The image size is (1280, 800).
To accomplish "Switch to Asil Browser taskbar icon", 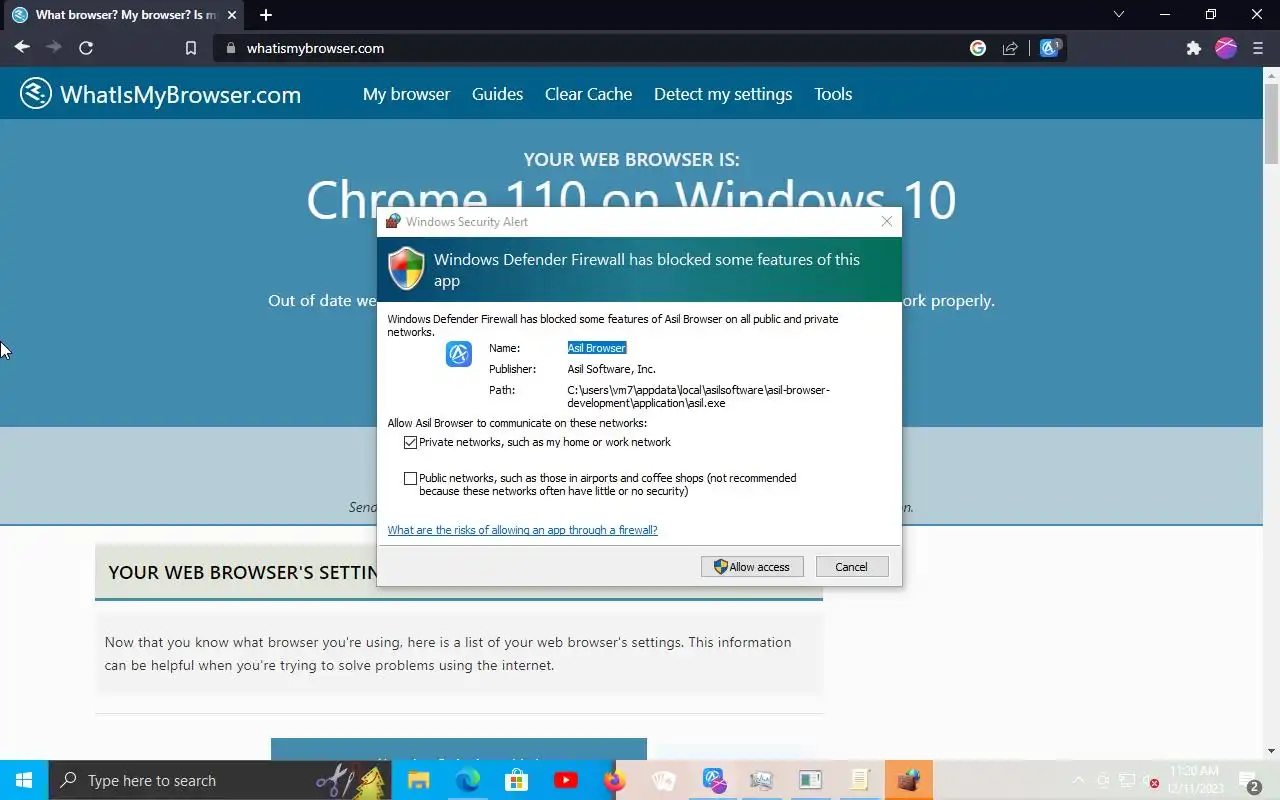I will 713,780.
